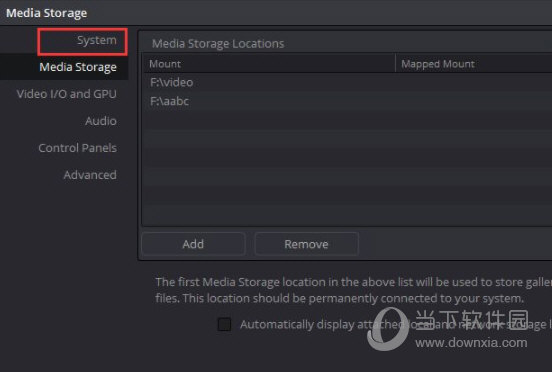This screenshot has width=552, height=372.
Task: Click the Media Storage Locations heading
Action: tap(218, 44)
